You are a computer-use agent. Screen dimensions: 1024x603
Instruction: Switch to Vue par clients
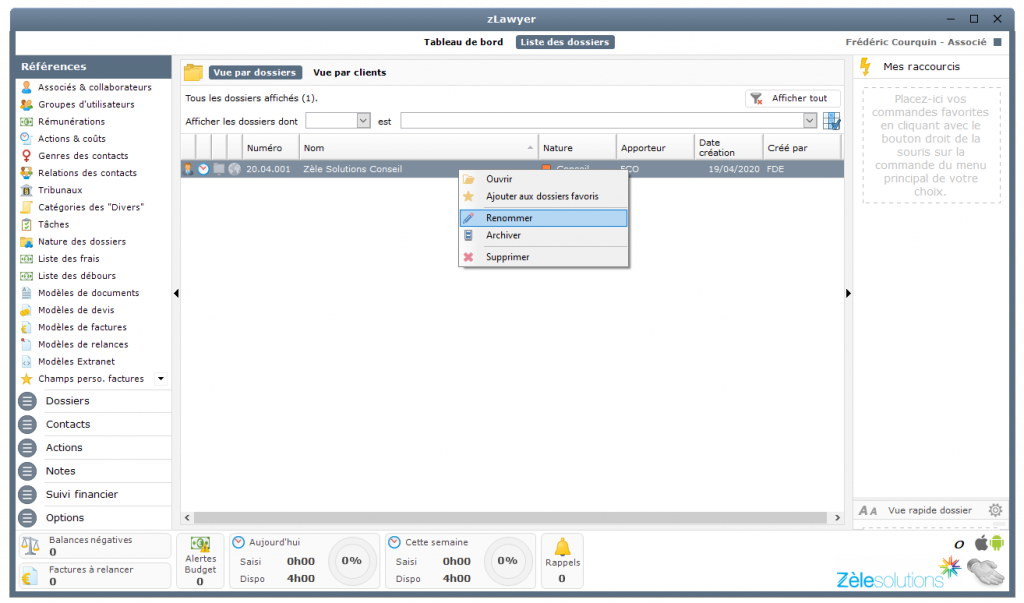tap(349, 73)
